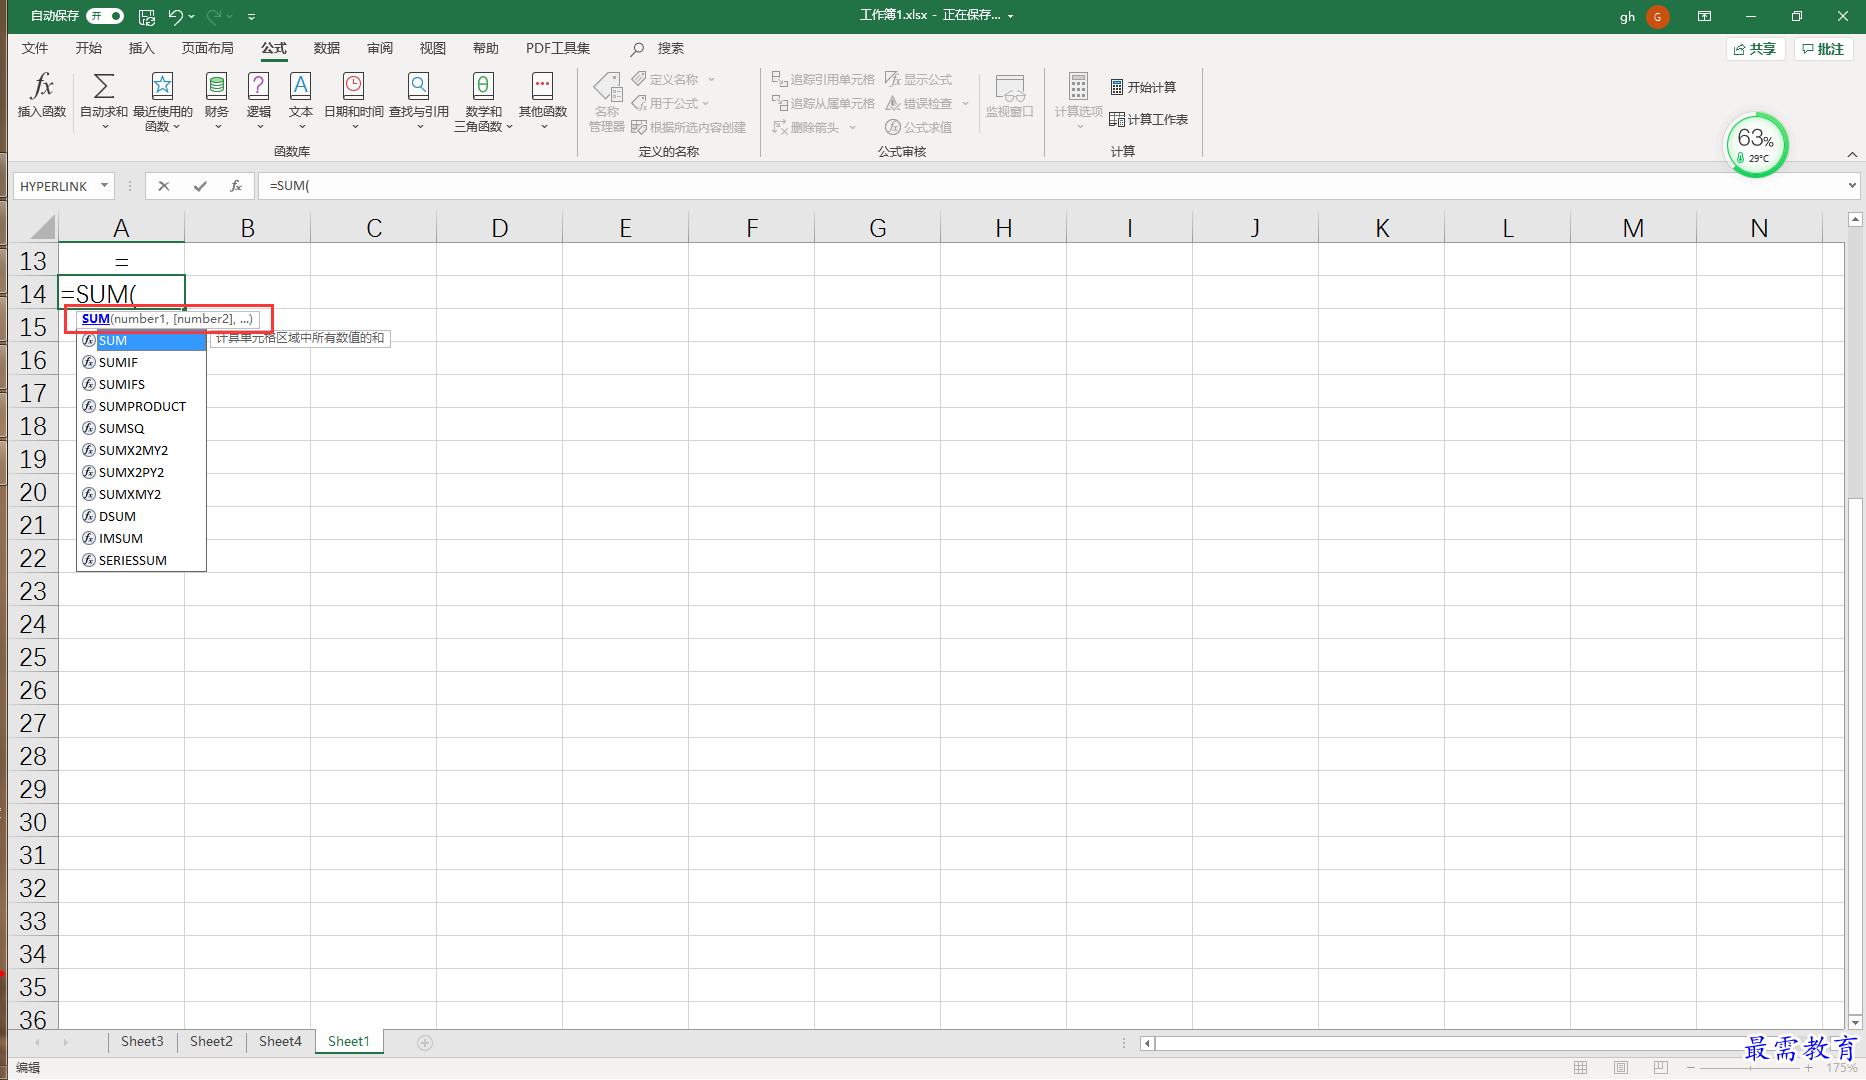
Task: Toggle the AutoSave switch
Action: click(105, 16)
